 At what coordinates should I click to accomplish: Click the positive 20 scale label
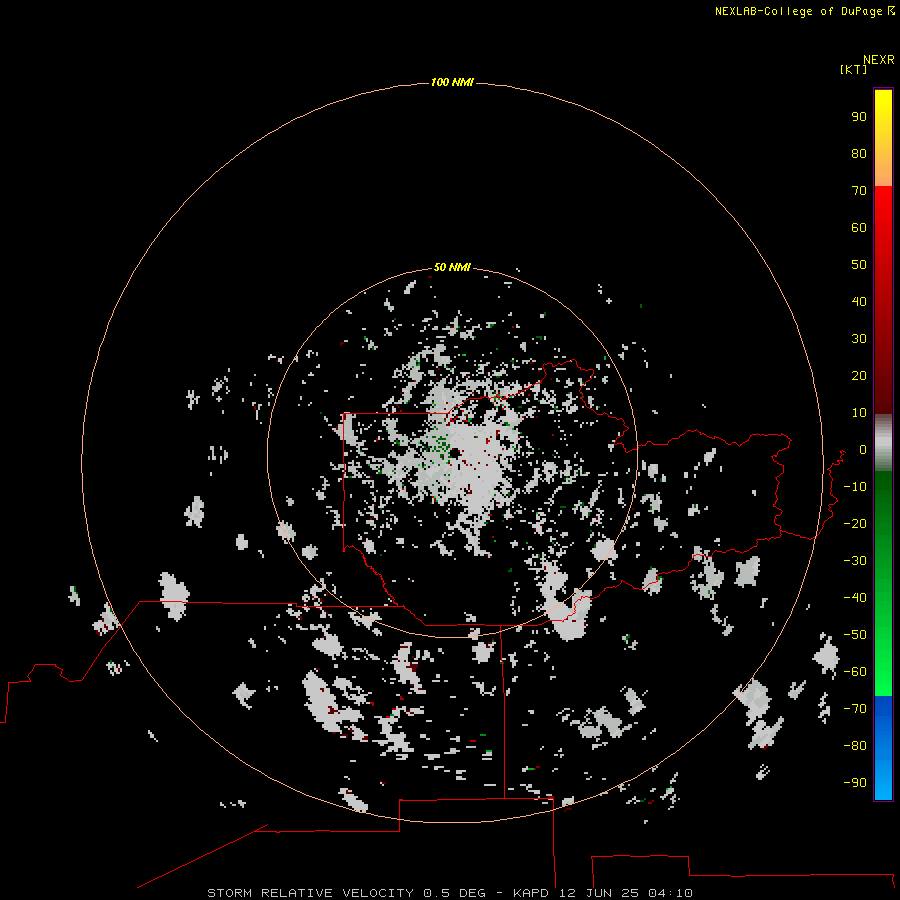859,375
